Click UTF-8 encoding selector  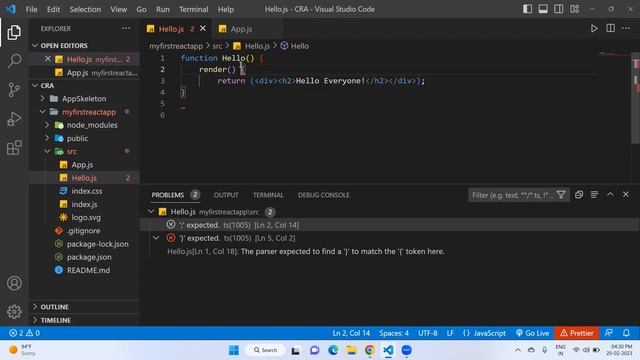[x=427, y=333]
